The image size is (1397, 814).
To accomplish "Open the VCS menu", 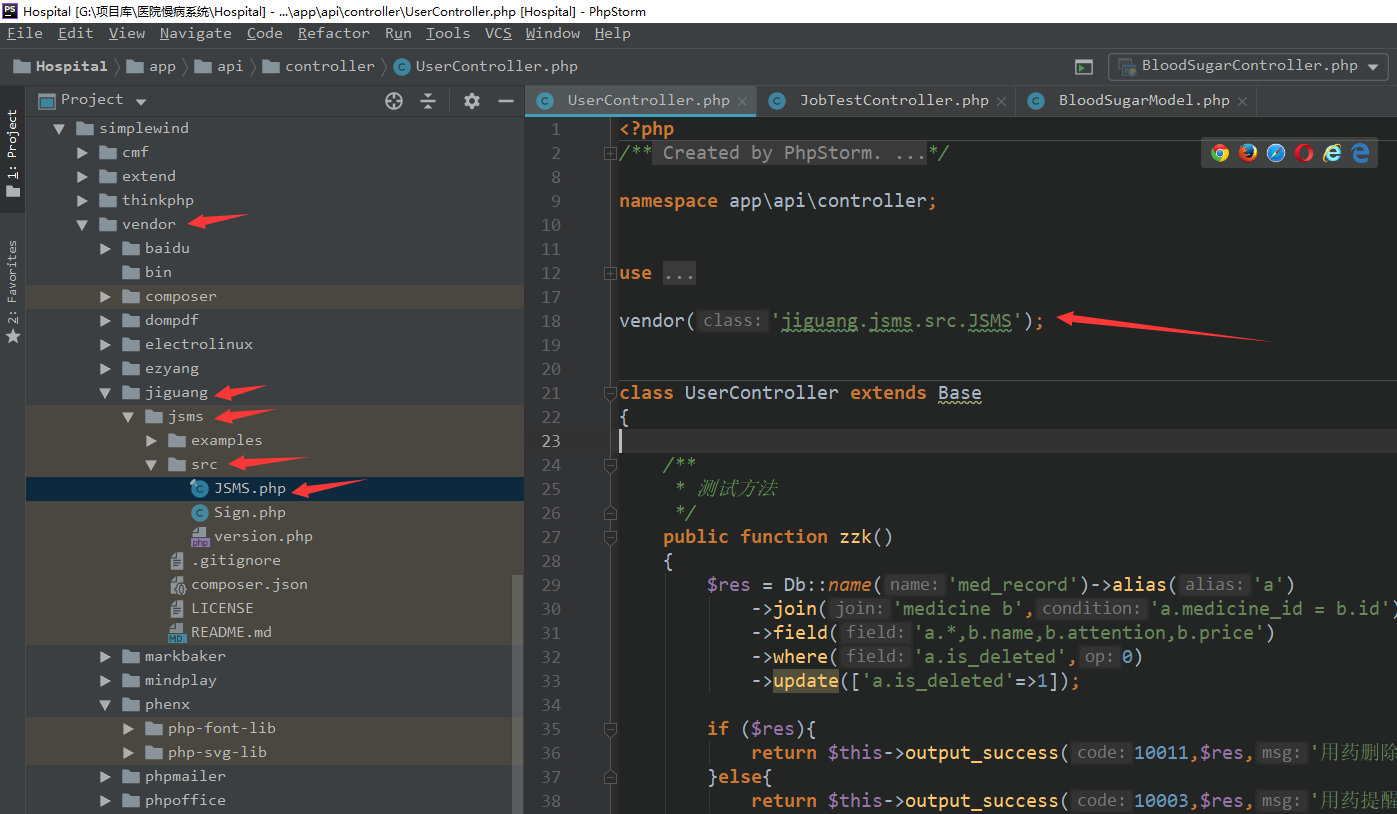I will [x=498, y=33].
